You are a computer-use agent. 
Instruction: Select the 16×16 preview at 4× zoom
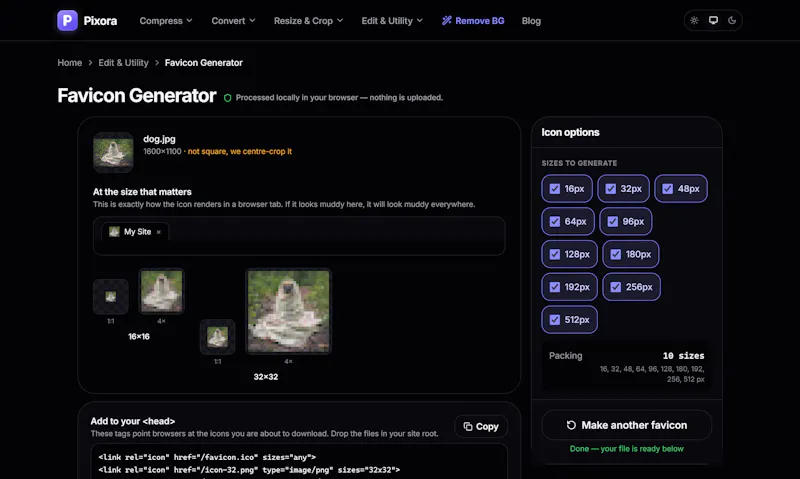pos(161,291)
